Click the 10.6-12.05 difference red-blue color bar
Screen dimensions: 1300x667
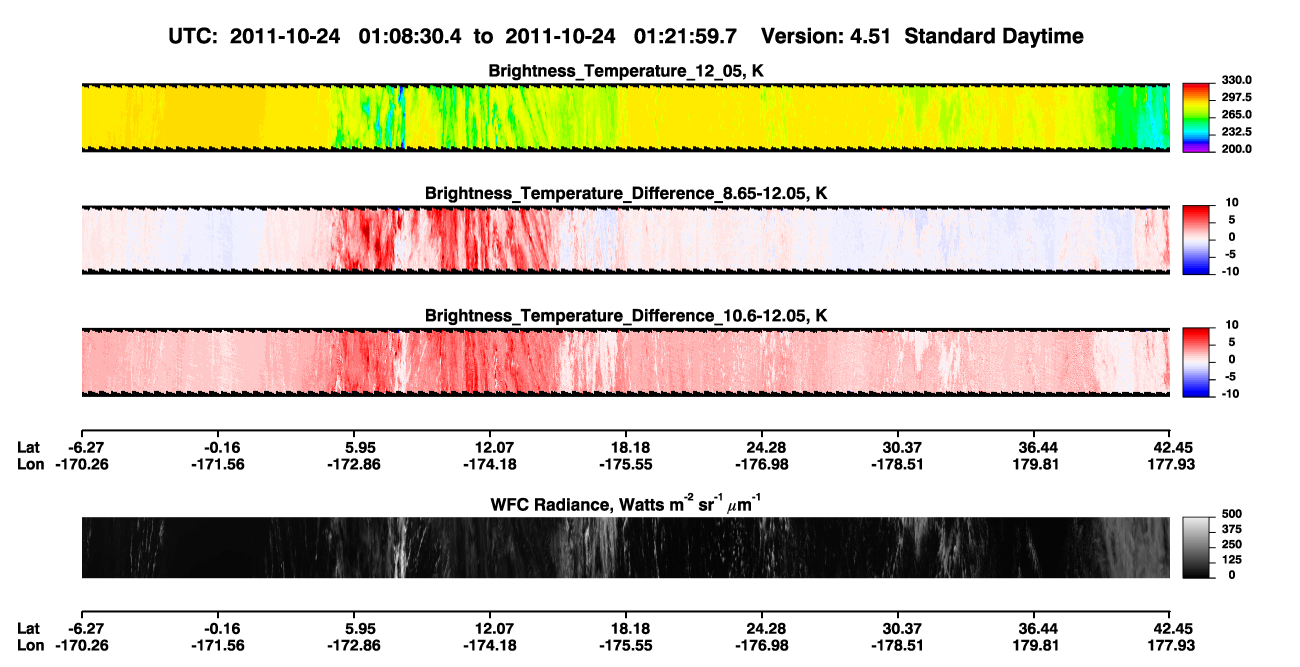(1196, 360)
